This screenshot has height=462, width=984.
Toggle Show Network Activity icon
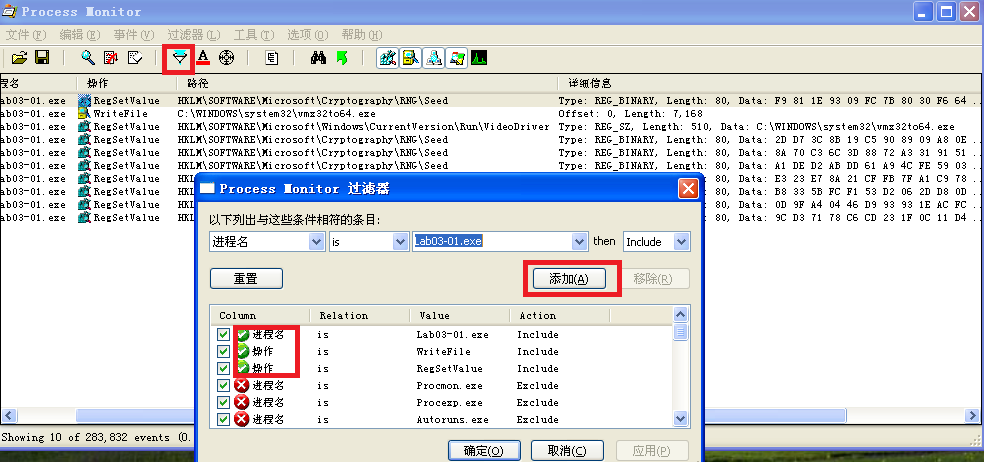pyautogui.click(x=434, y=58)
